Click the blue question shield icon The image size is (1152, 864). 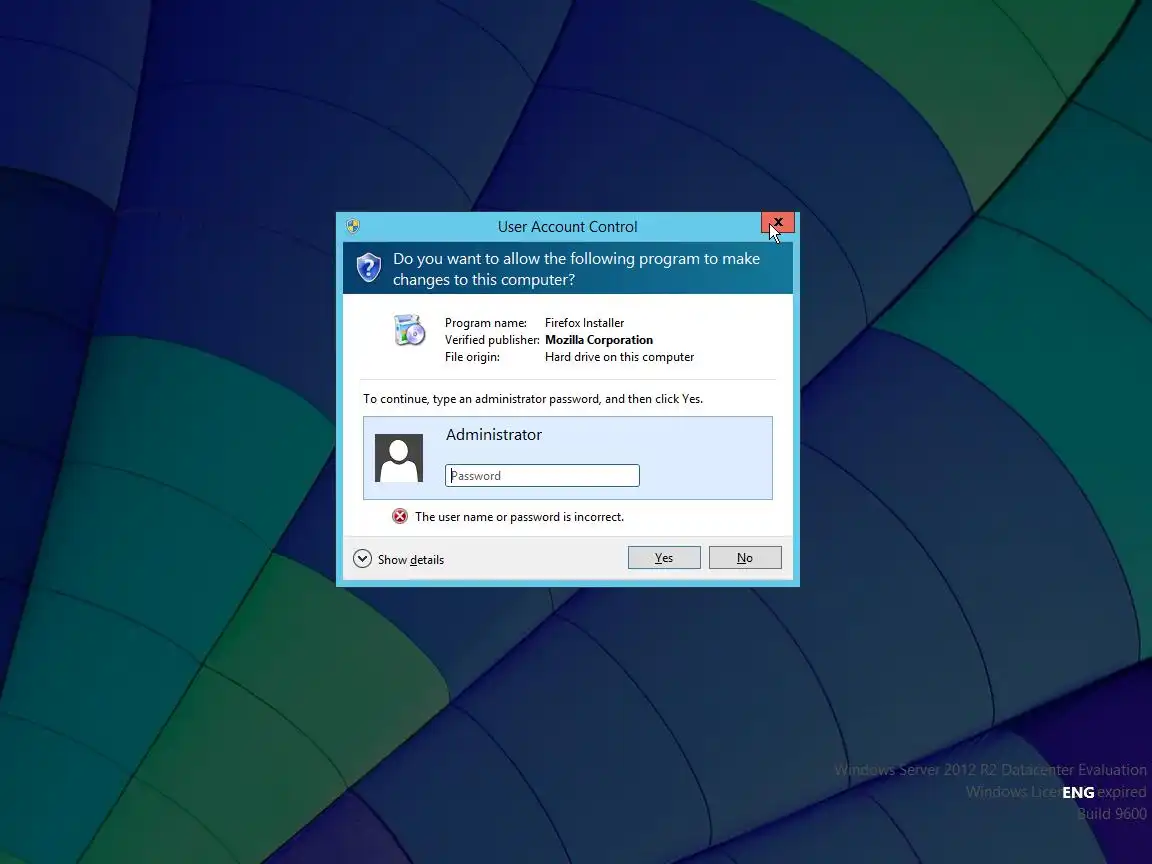369,267
